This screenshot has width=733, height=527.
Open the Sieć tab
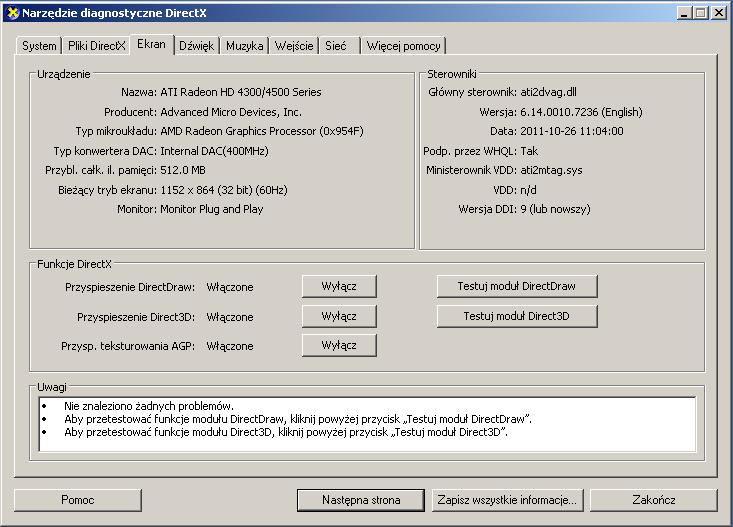click(339, 46)
